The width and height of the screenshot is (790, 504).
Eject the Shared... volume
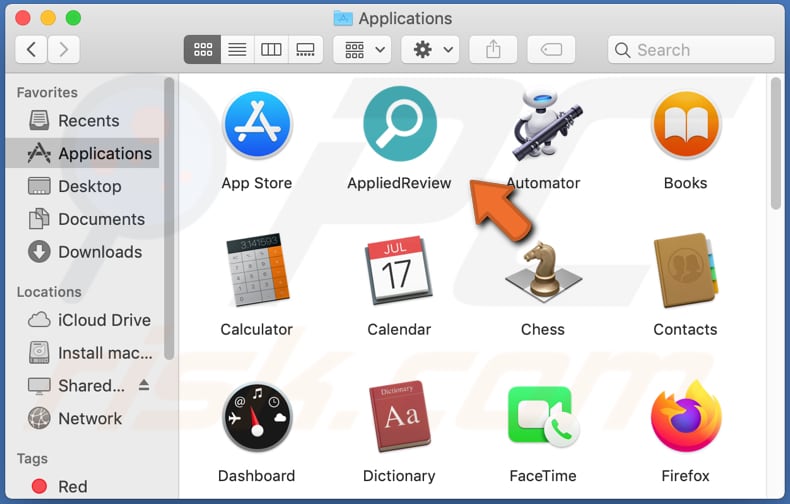(144, 386)
